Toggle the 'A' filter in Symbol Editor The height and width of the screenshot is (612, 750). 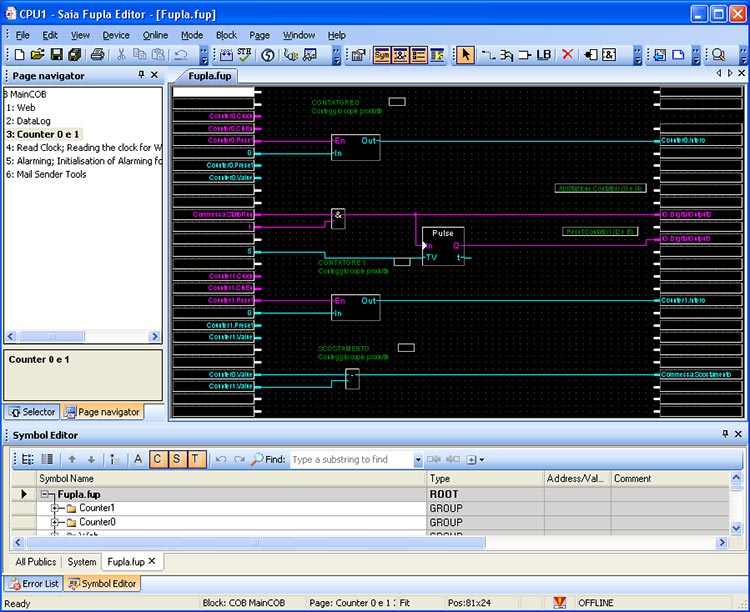[x=138, y=459]
